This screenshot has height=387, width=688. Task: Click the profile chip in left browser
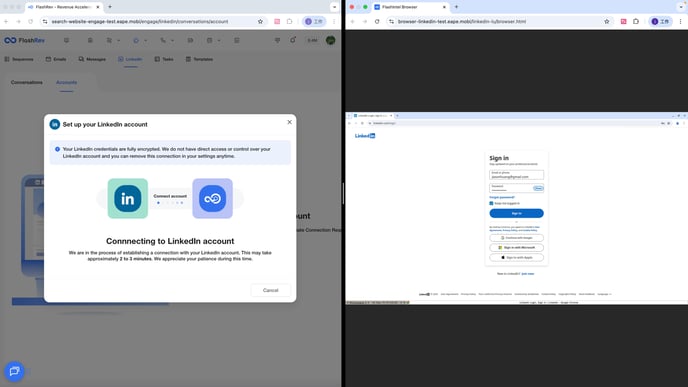(314, 21)
